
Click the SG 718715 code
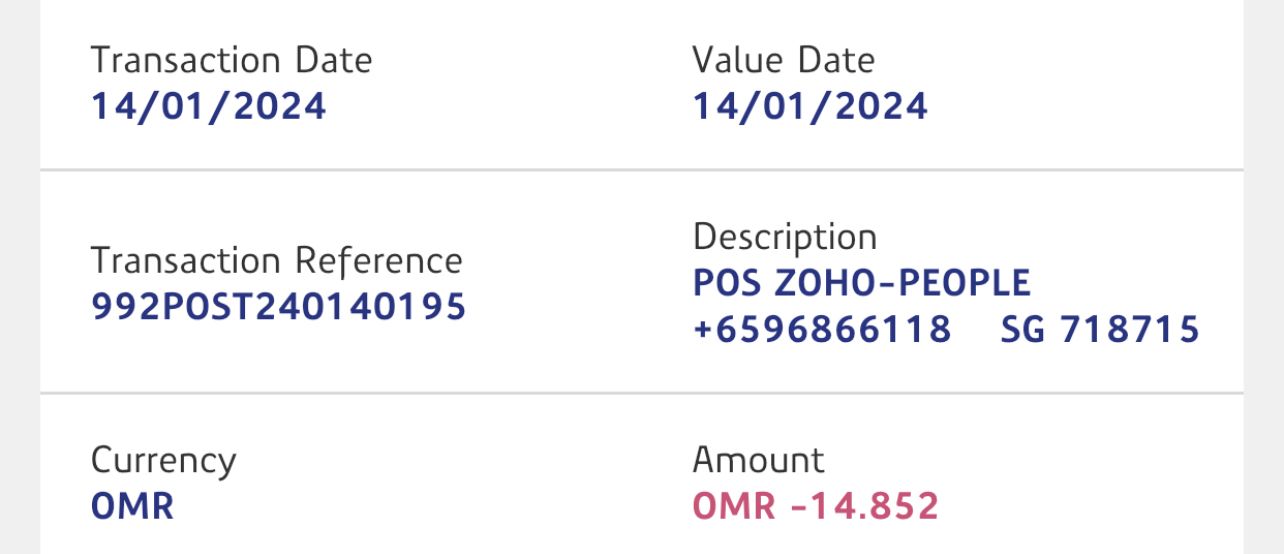1099,329
